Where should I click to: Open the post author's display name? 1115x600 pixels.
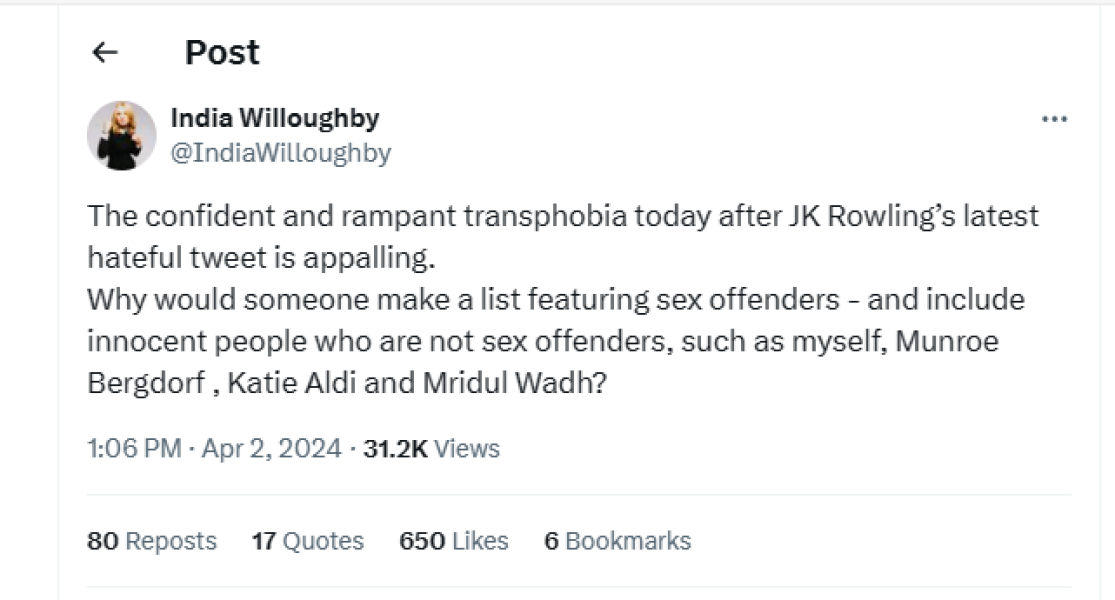click(274, 117)
